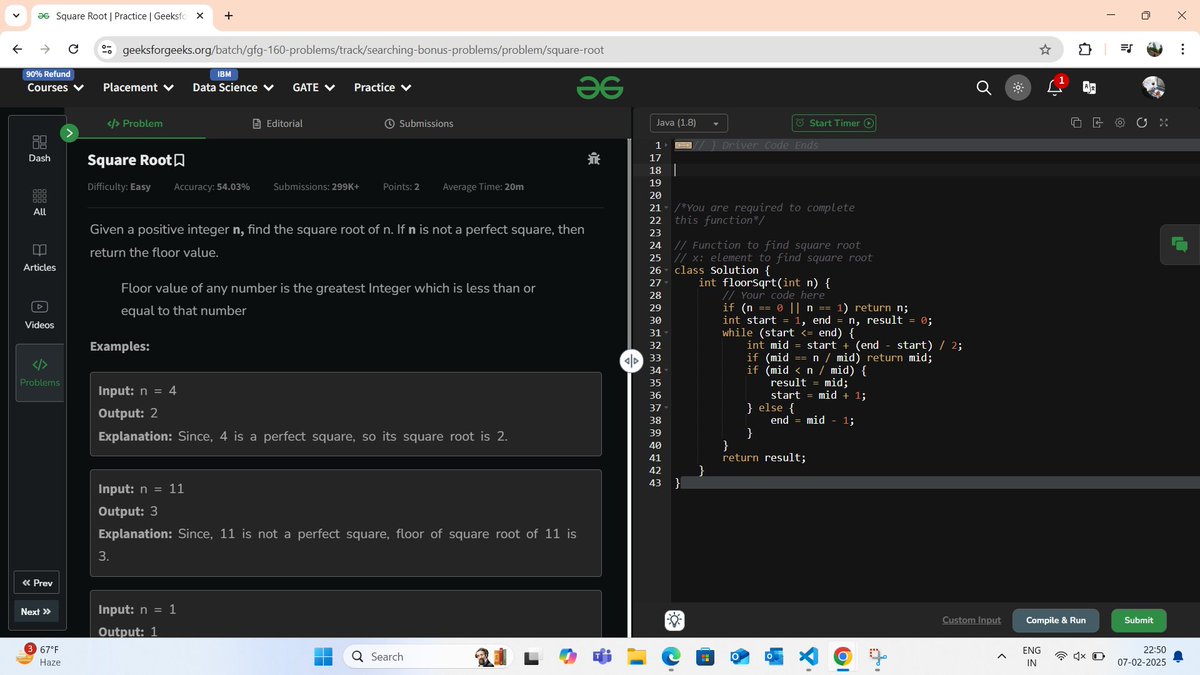Bookmark this page with star icon
This screenshot has height=675, width=1200.
[x=1045, y=50]
